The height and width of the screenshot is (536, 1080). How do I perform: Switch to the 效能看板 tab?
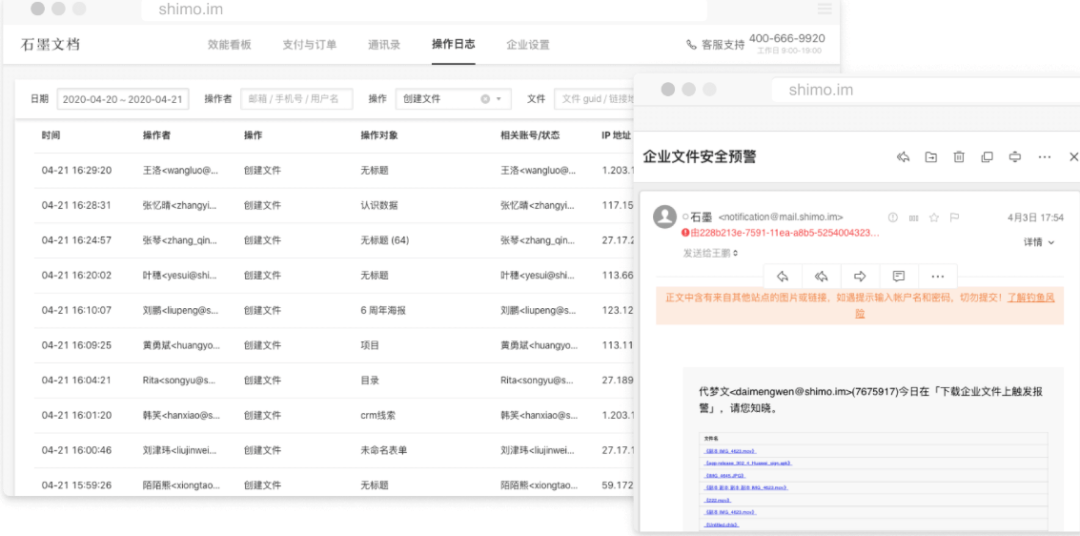(x=229, y=45)
